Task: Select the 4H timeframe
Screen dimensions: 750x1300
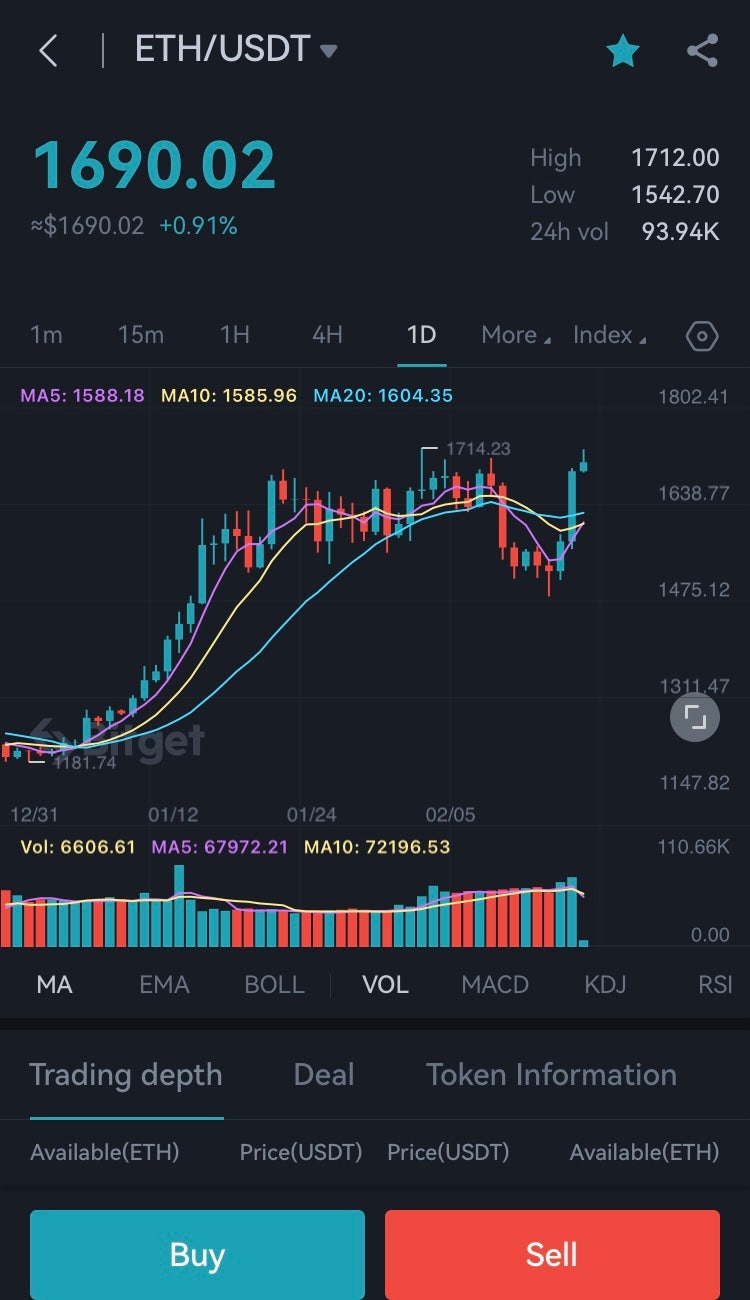Action: (x=327, y=335)
